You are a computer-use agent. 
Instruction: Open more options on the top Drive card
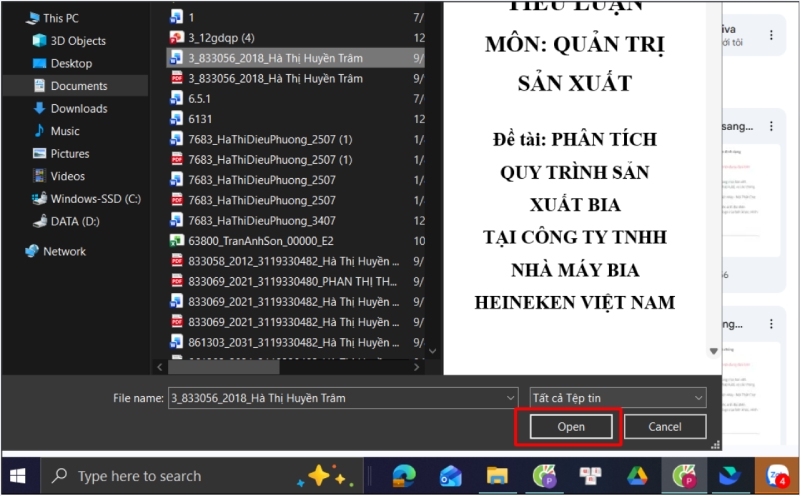click(771, 35)
